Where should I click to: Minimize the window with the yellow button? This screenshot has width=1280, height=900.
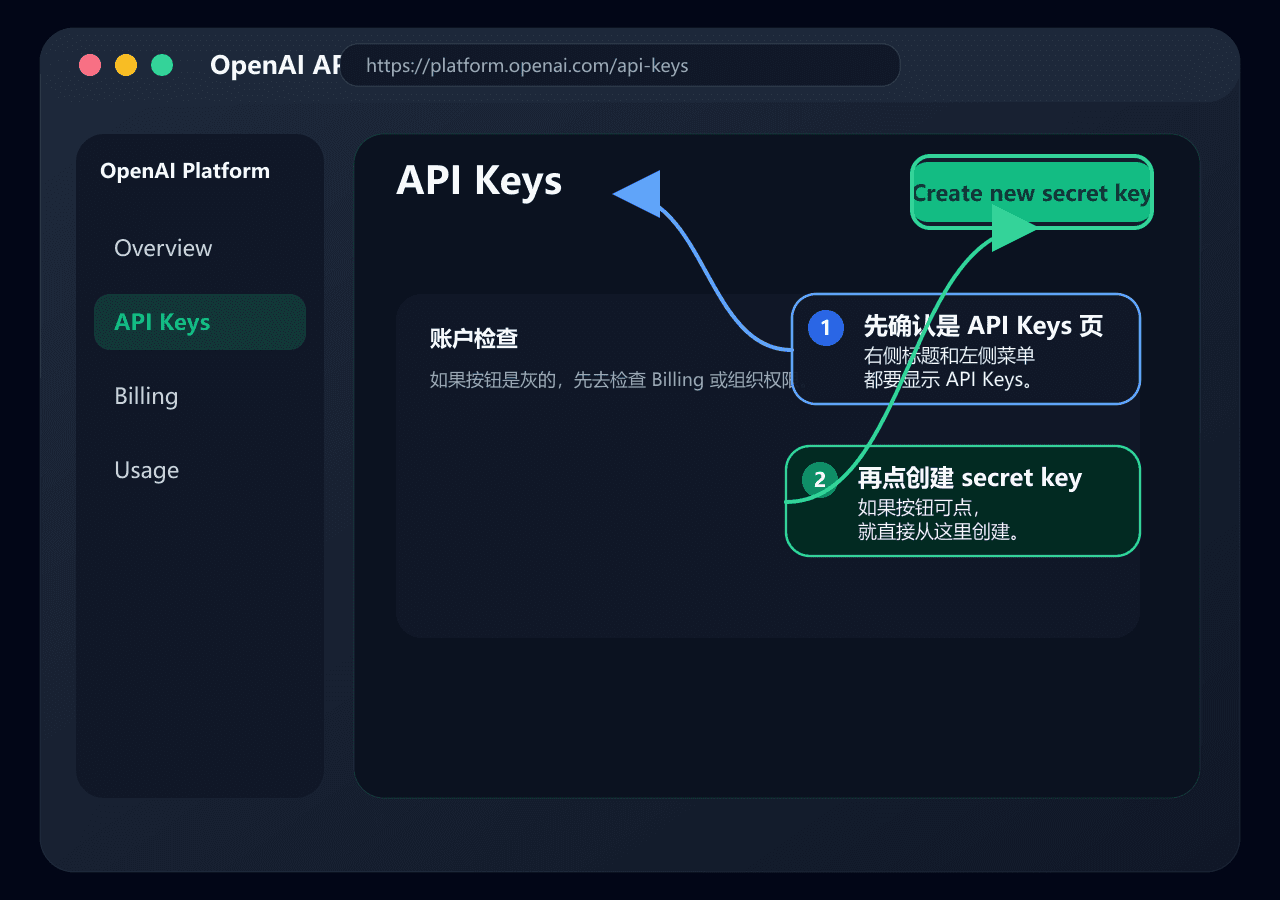[126, 65]
